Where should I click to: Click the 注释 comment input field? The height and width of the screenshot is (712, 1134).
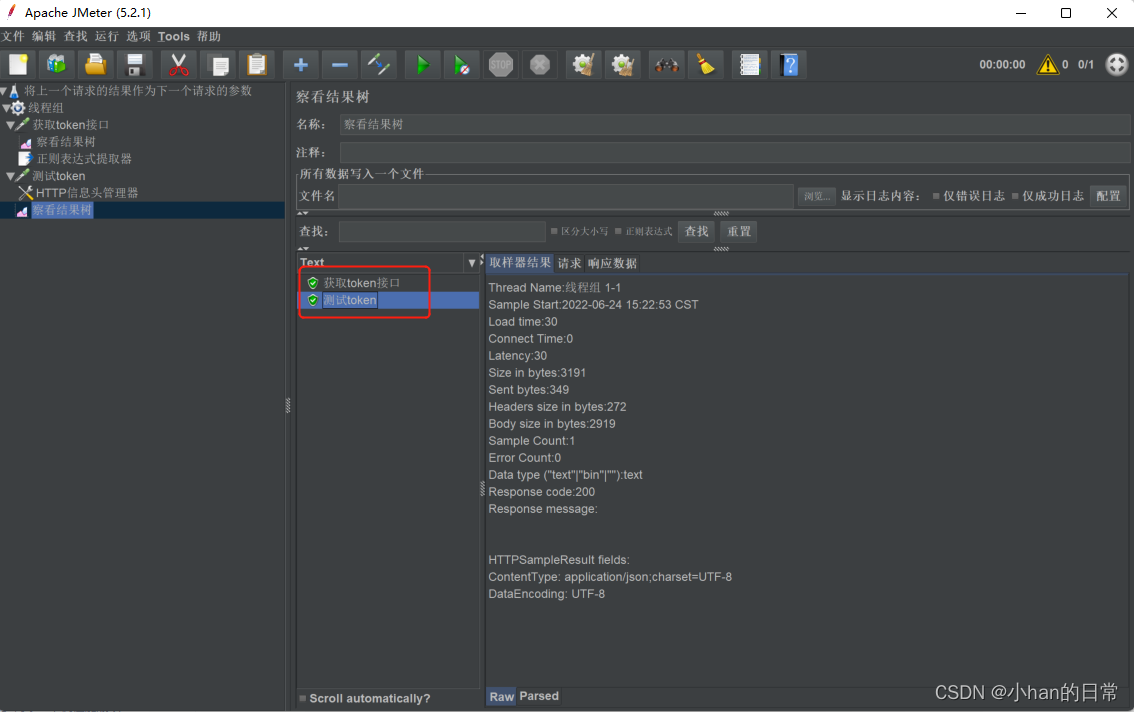[x=734, y=153]
